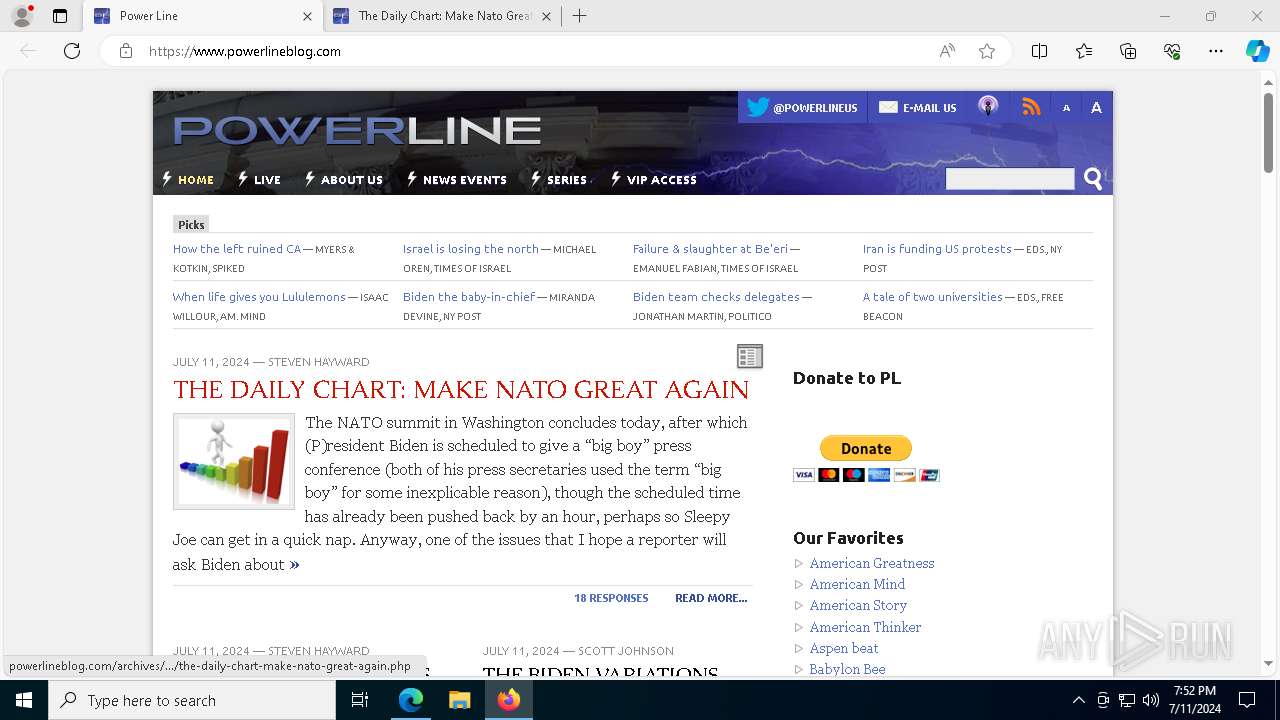1280x720 pixels.
Task: View site information lock icon
Action: [126, 51]
